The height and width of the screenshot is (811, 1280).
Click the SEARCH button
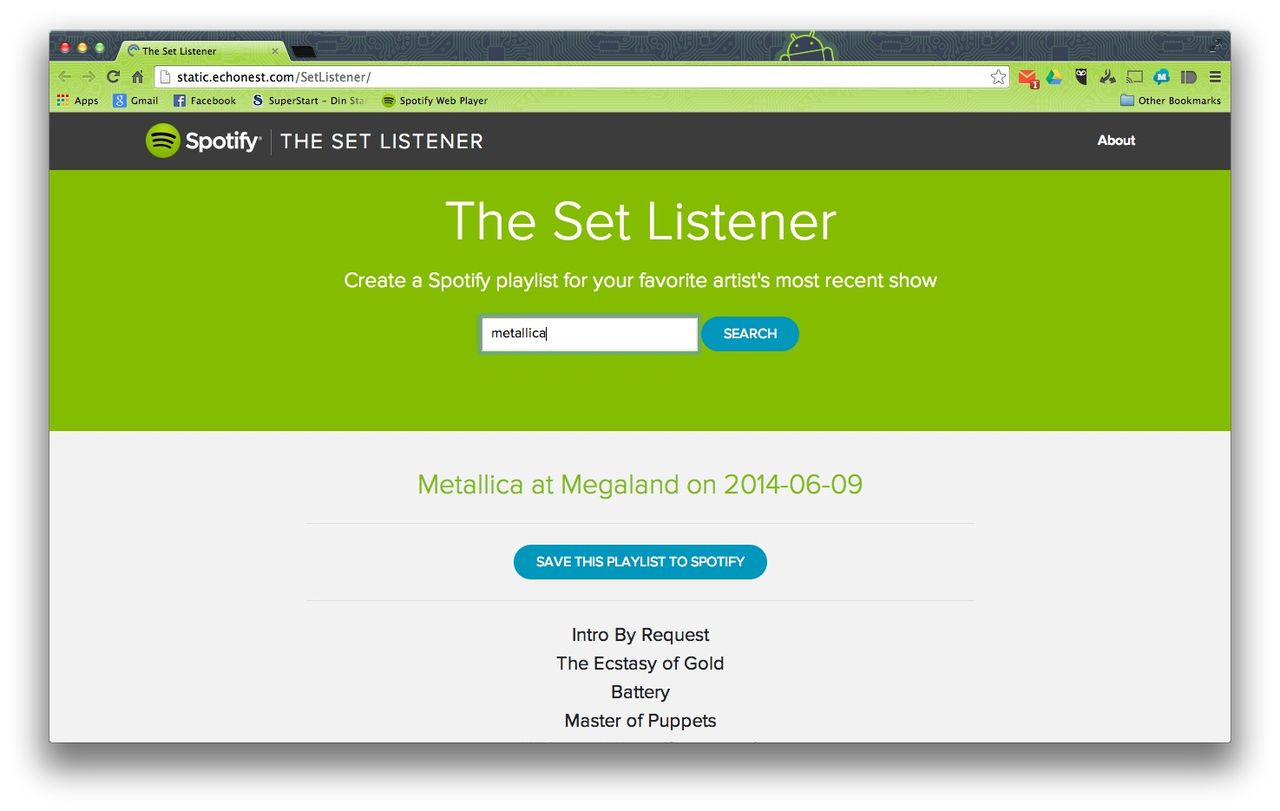point(750,334)
